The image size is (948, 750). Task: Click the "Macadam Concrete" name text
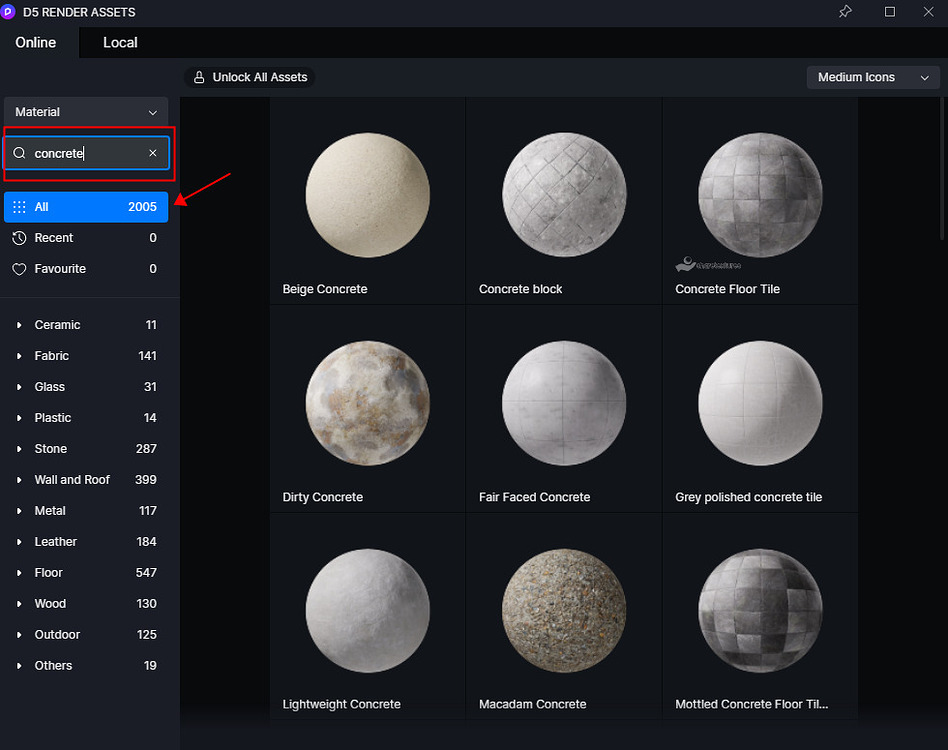click(533, 704)
